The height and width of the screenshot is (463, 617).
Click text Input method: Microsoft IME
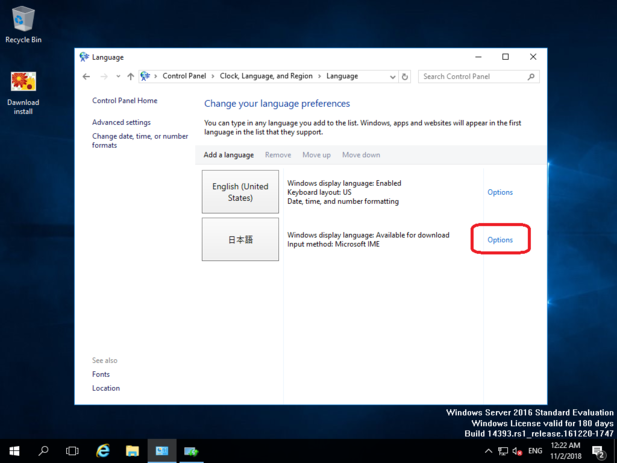(x=333, y=244)
